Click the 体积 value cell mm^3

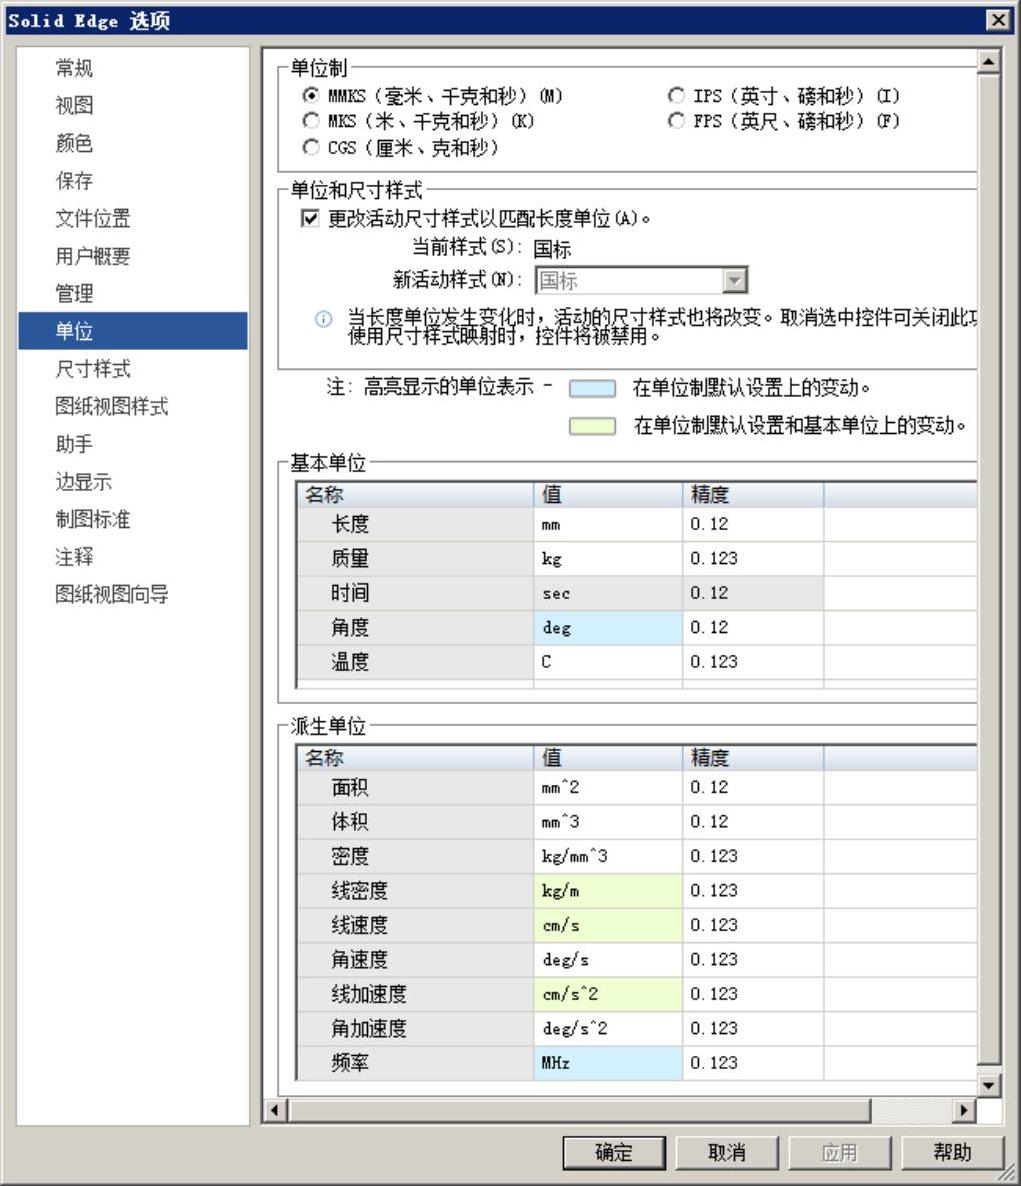point(608,822)
